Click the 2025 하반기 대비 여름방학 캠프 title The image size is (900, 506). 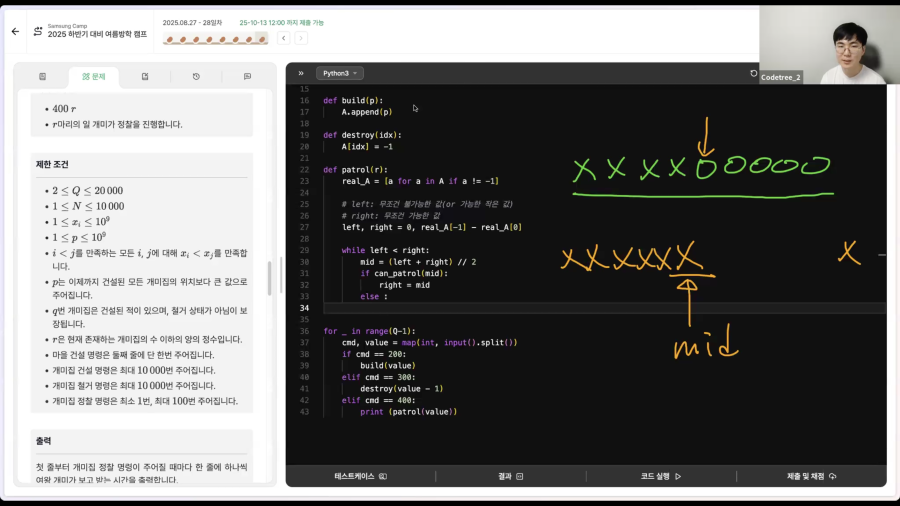point(97,34)
